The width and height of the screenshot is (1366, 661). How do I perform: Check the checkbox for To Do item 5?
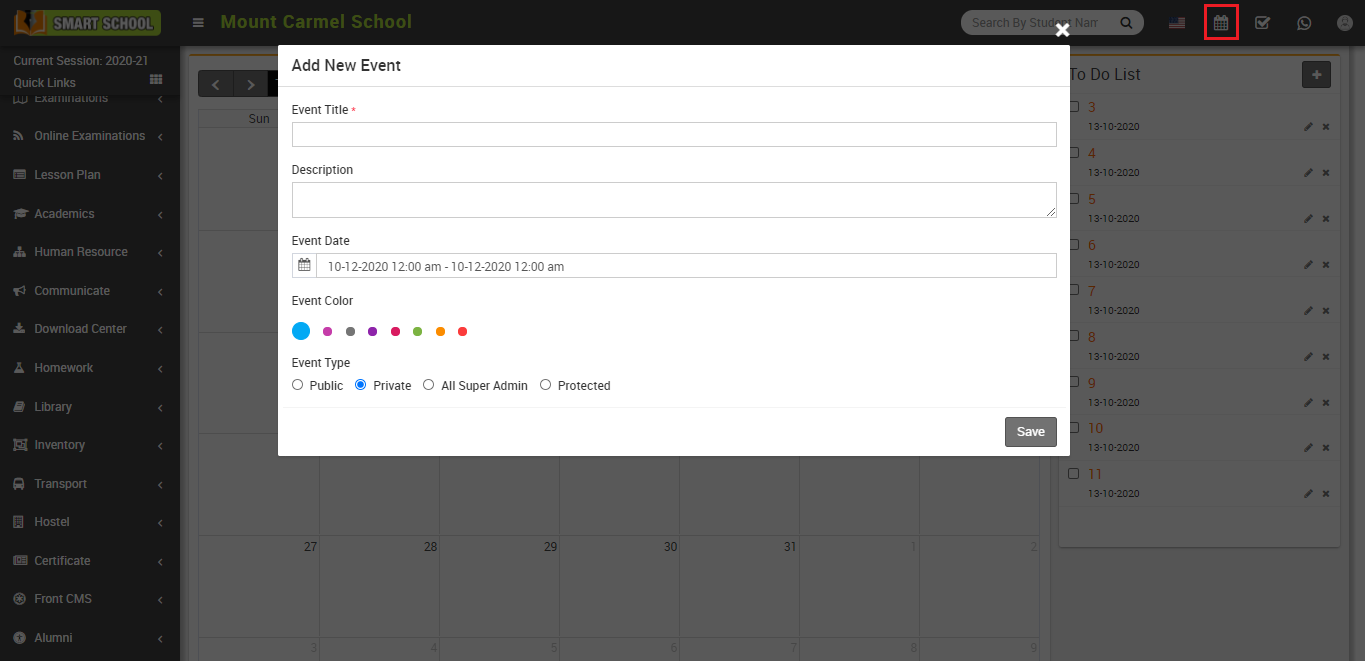(x=1074, y=198)
